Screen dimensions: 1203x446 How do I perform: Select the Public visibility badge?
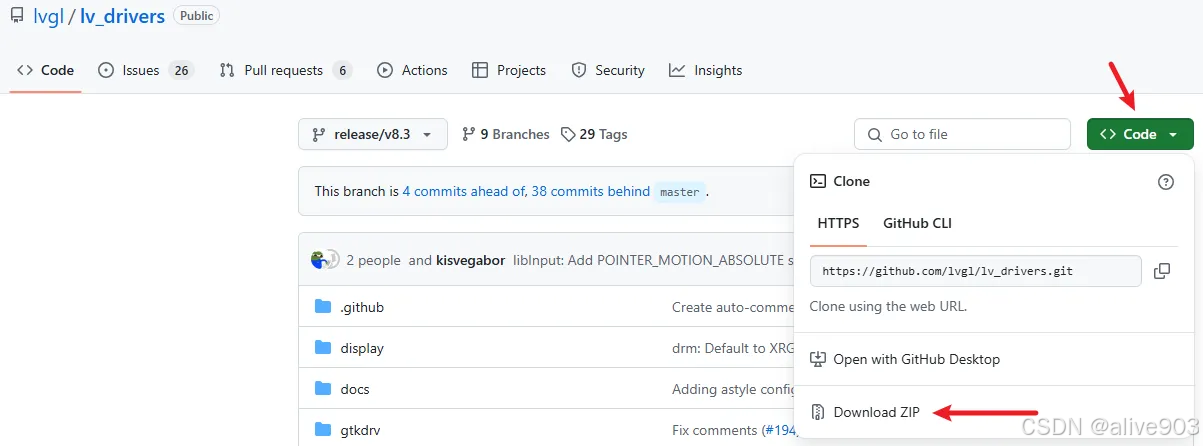(x=197, y=16)
